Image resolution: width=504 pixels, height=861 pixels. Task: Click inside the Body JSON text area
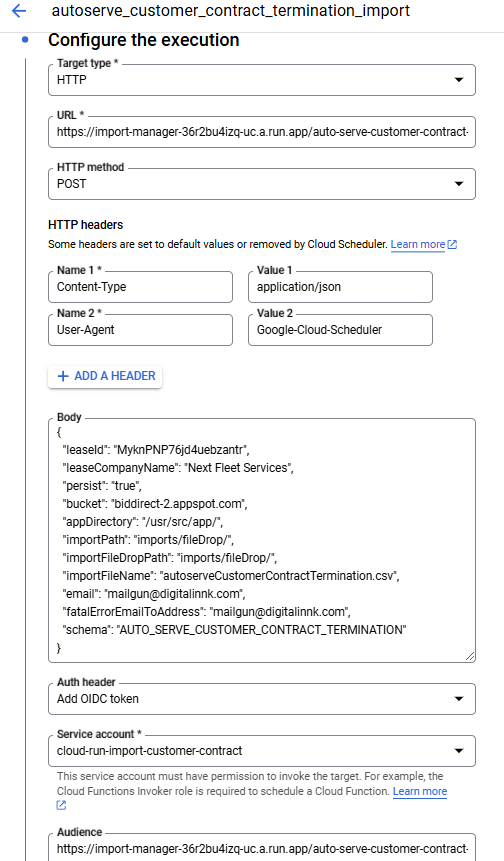(262, 540)
